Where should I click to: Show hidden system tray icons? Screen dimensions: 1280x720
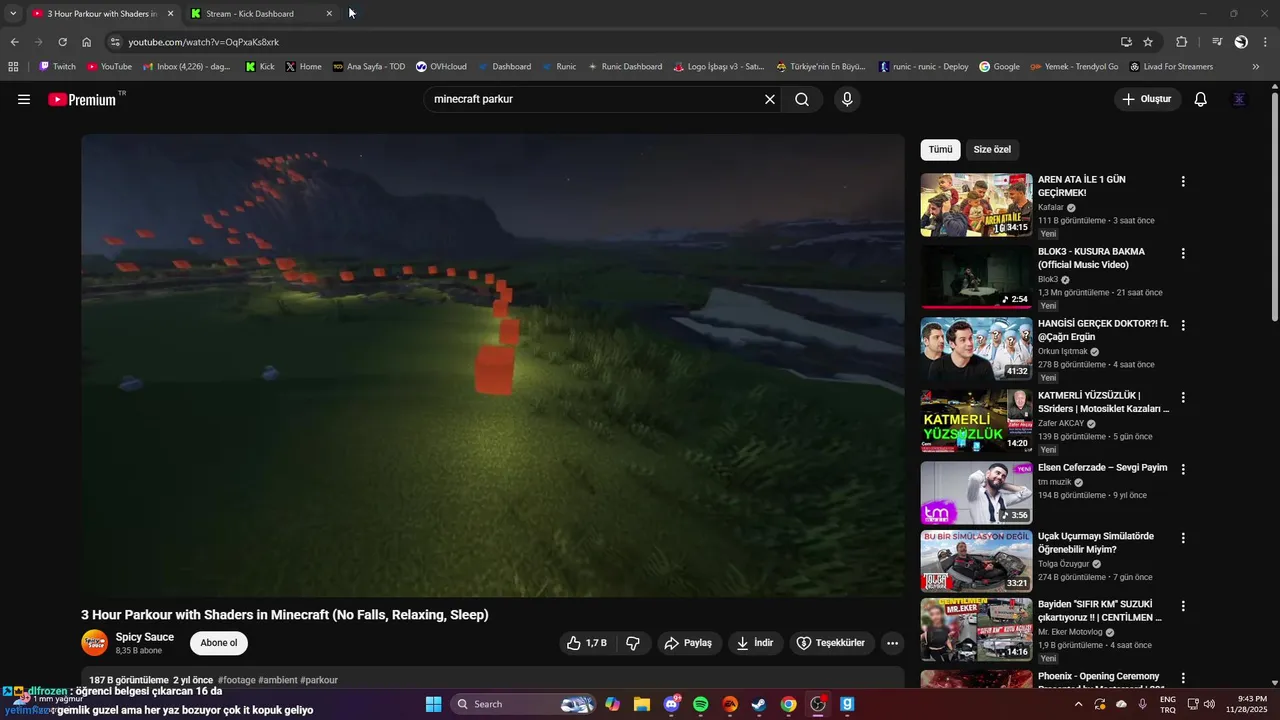pos(1078,704)
